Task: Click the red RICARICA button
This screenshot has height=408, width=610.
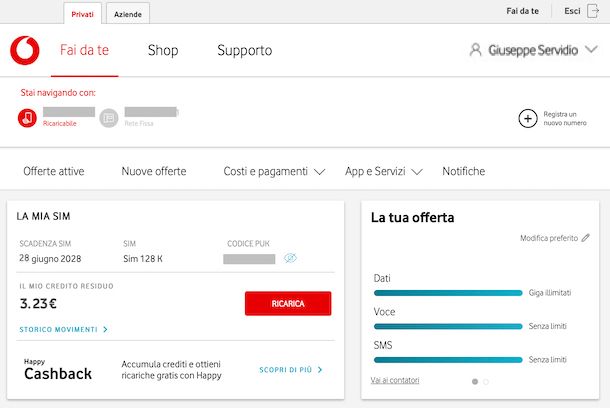Action: point(288,303)
